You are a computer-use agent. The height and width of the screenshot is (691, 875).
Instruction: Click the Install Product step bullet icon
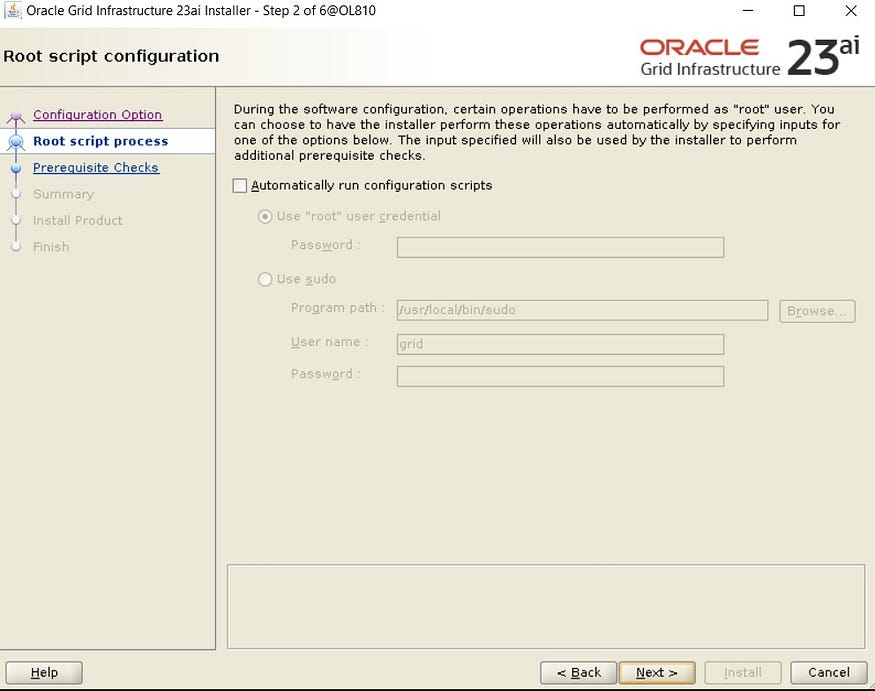(16, 220)
